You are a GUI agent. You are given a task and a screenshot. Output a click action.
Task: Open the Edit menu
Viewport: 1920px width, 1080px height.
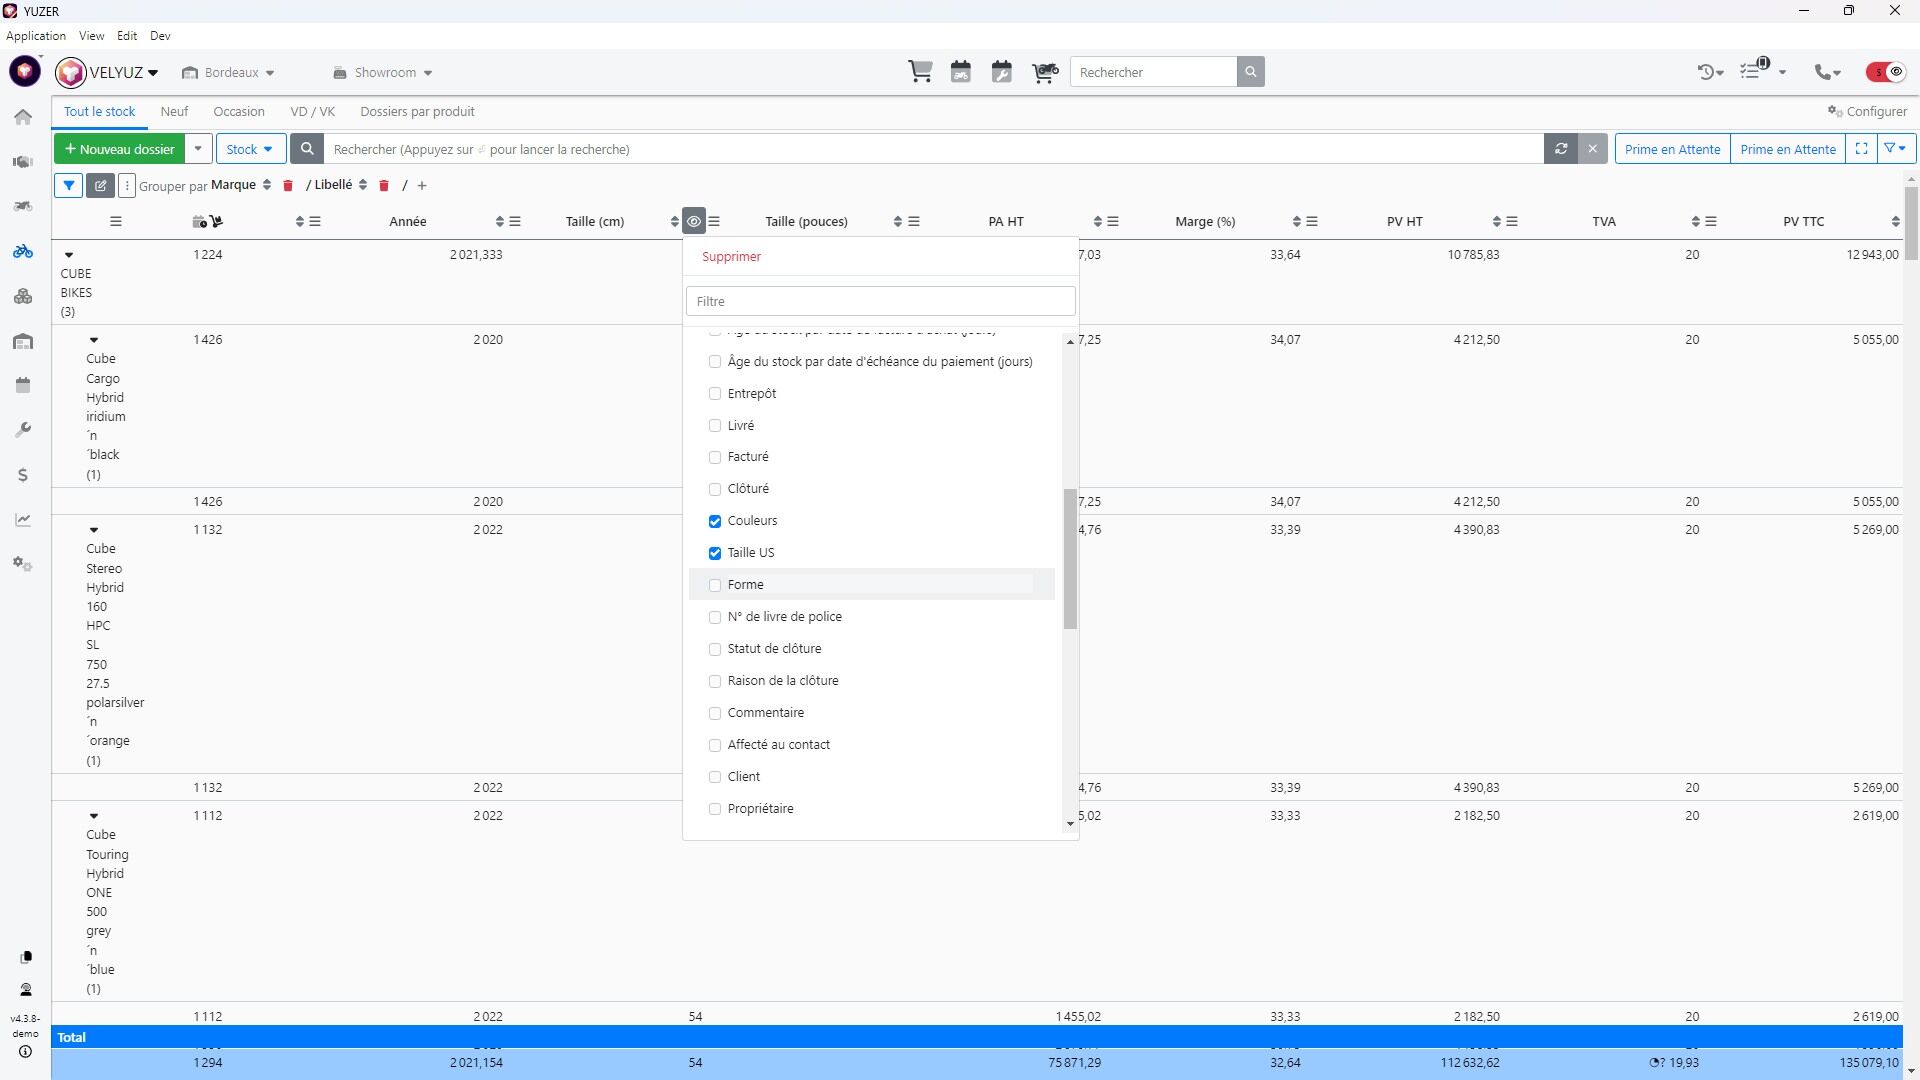(x=126, y=35)
